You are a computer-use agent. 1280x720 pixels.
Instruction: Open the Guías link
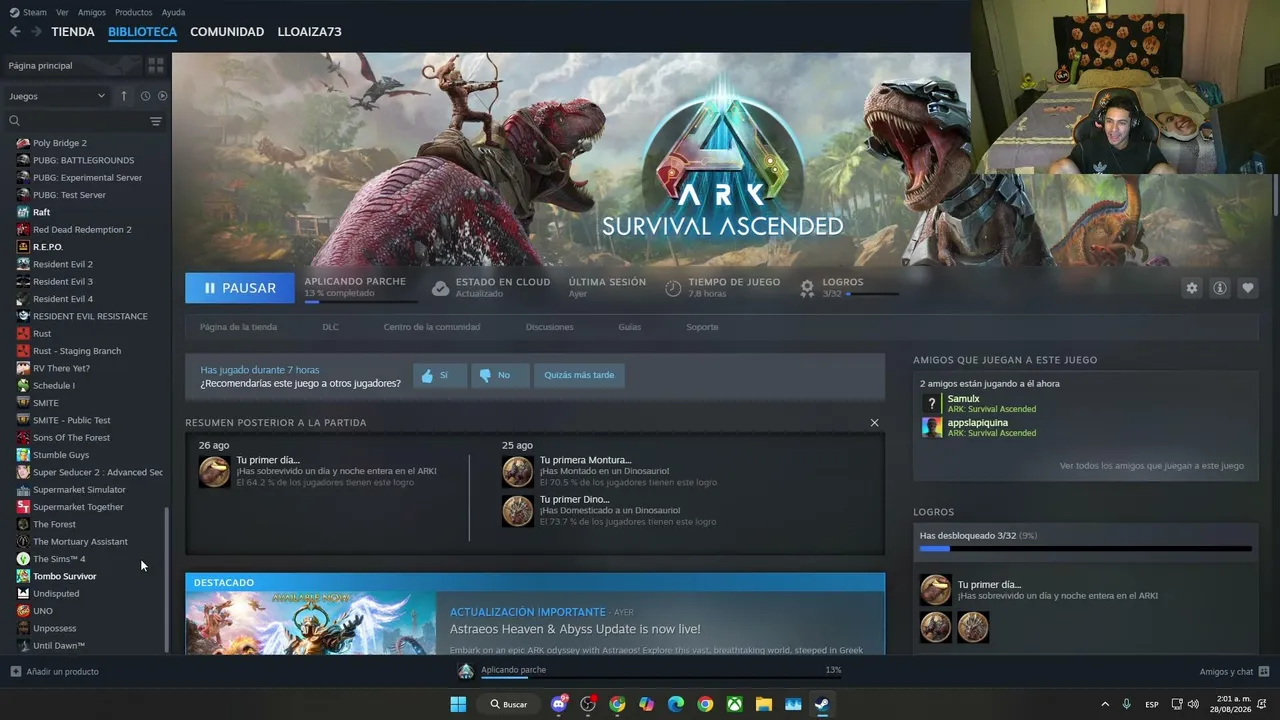[630, 327]
